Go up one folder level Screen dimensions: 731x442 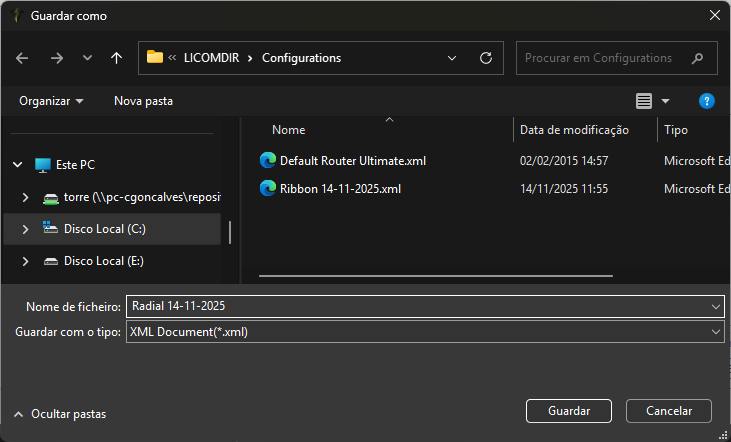[x=117, y=58]
